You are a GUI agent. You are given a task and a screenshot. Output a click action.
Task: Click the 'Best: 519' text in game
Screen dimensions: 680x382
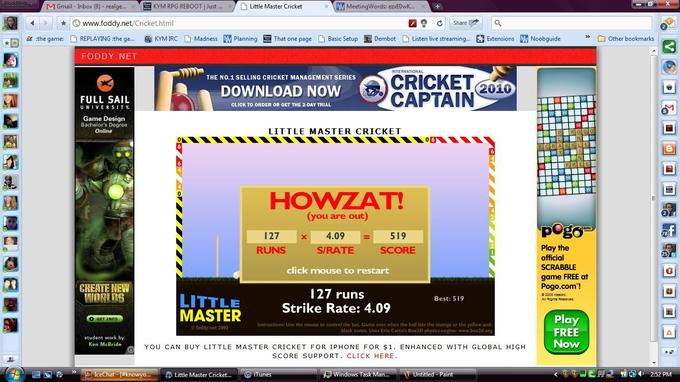click(449, 299)
